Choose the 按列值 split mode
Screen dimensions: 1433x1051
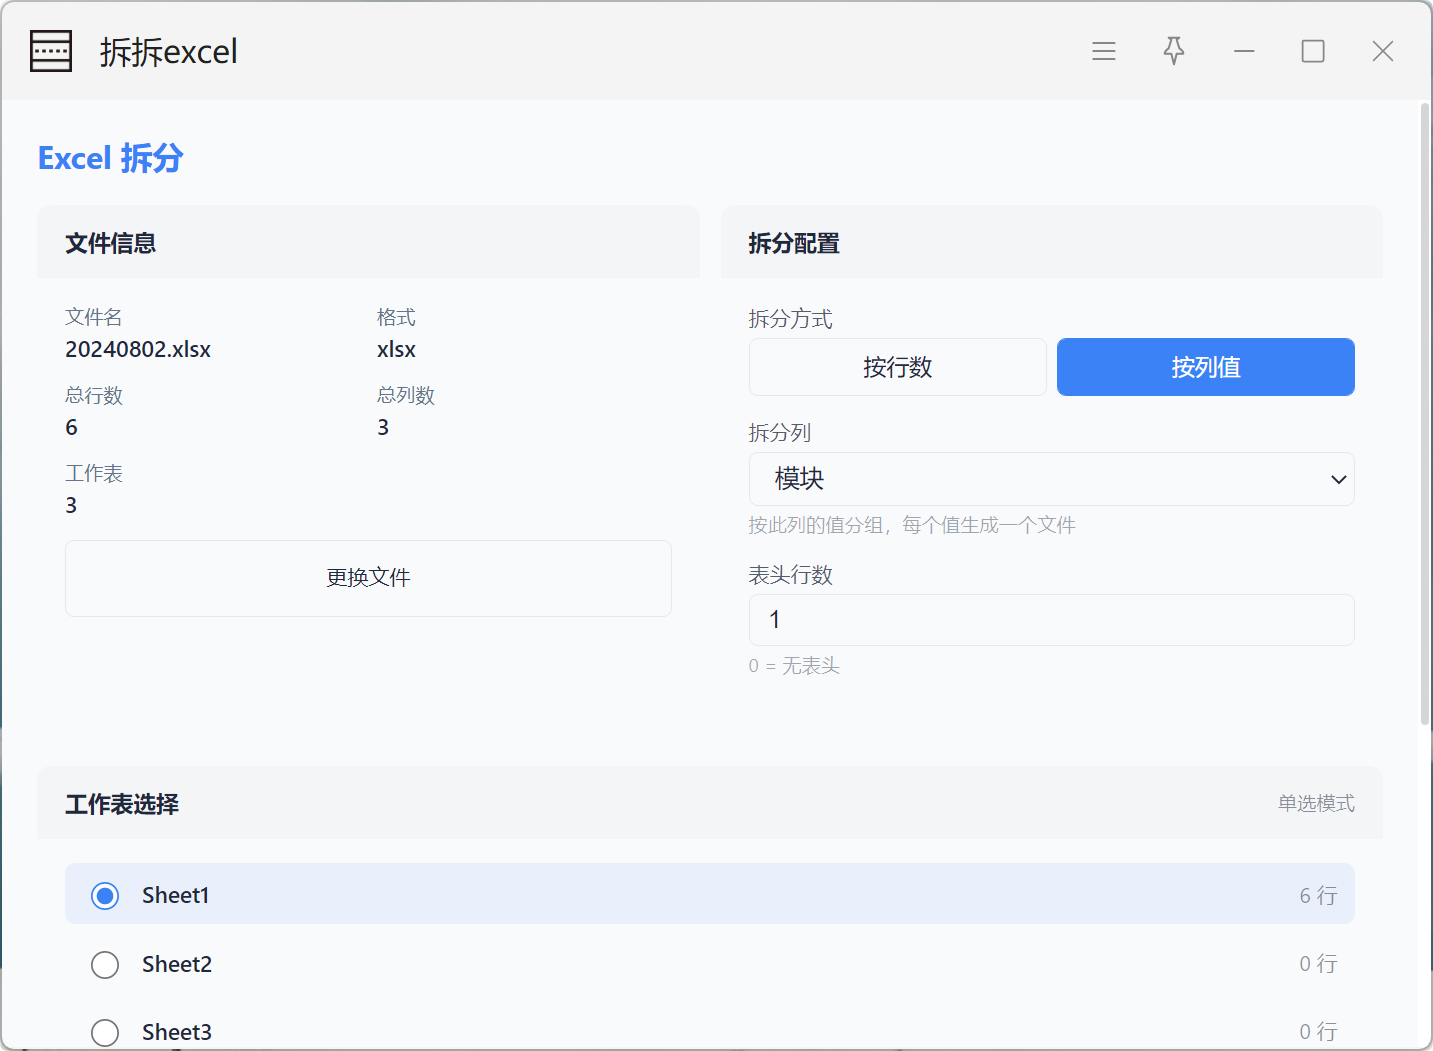point(1206,367)
